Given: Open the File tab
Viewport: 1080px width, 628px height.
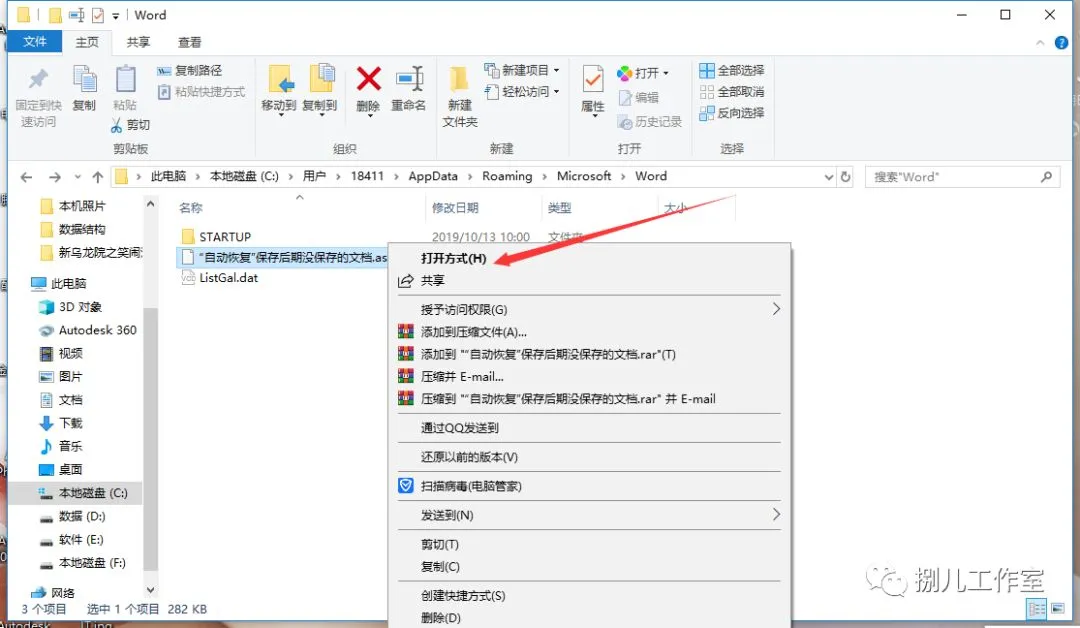Looking at the screenshot, I should click(x=34, y=42).
